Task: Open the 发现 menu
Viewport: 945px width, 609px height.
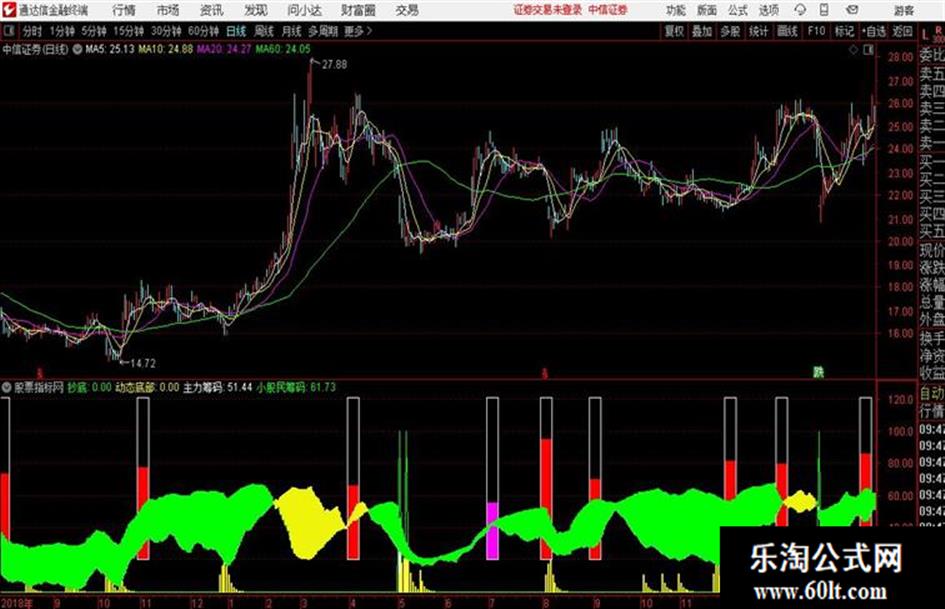Action: (256, 10)
